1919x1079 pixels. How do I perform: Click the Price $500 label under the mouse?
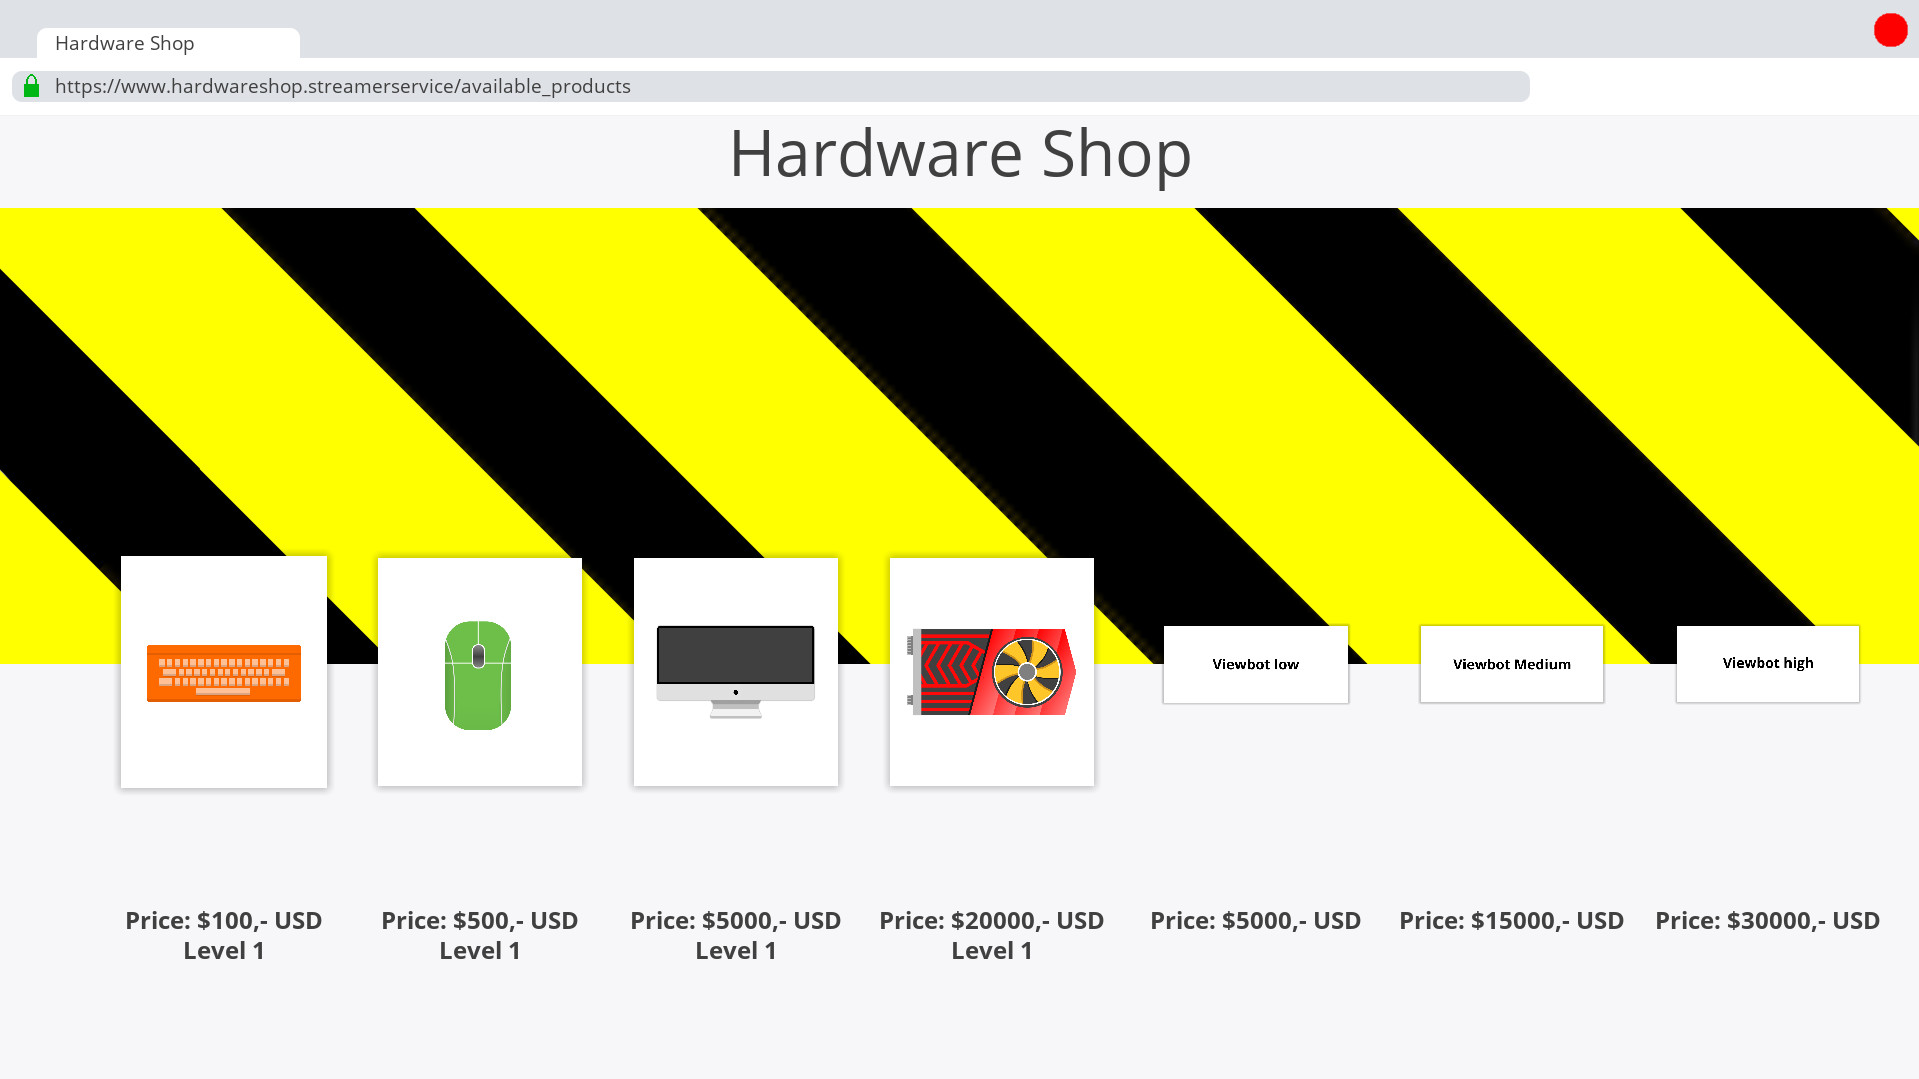479,920
